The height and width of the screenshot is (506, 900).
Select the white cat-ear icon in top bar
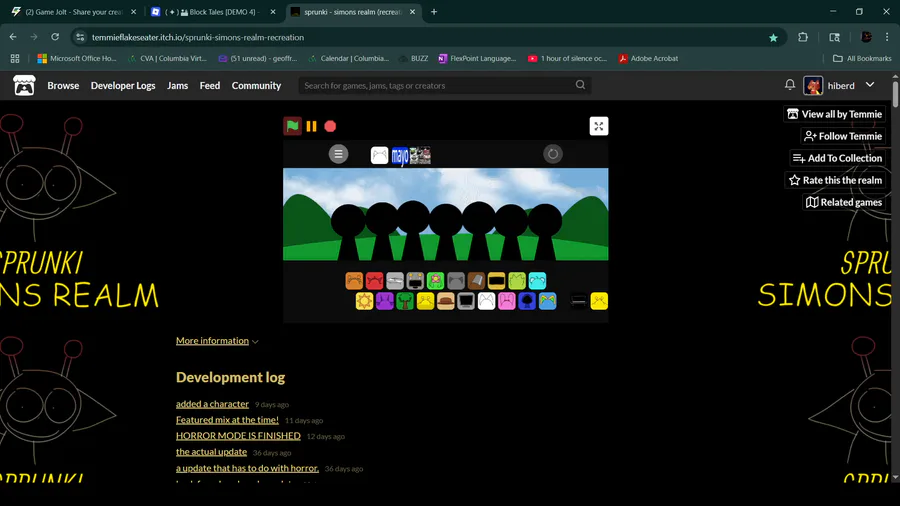[379, 155]
